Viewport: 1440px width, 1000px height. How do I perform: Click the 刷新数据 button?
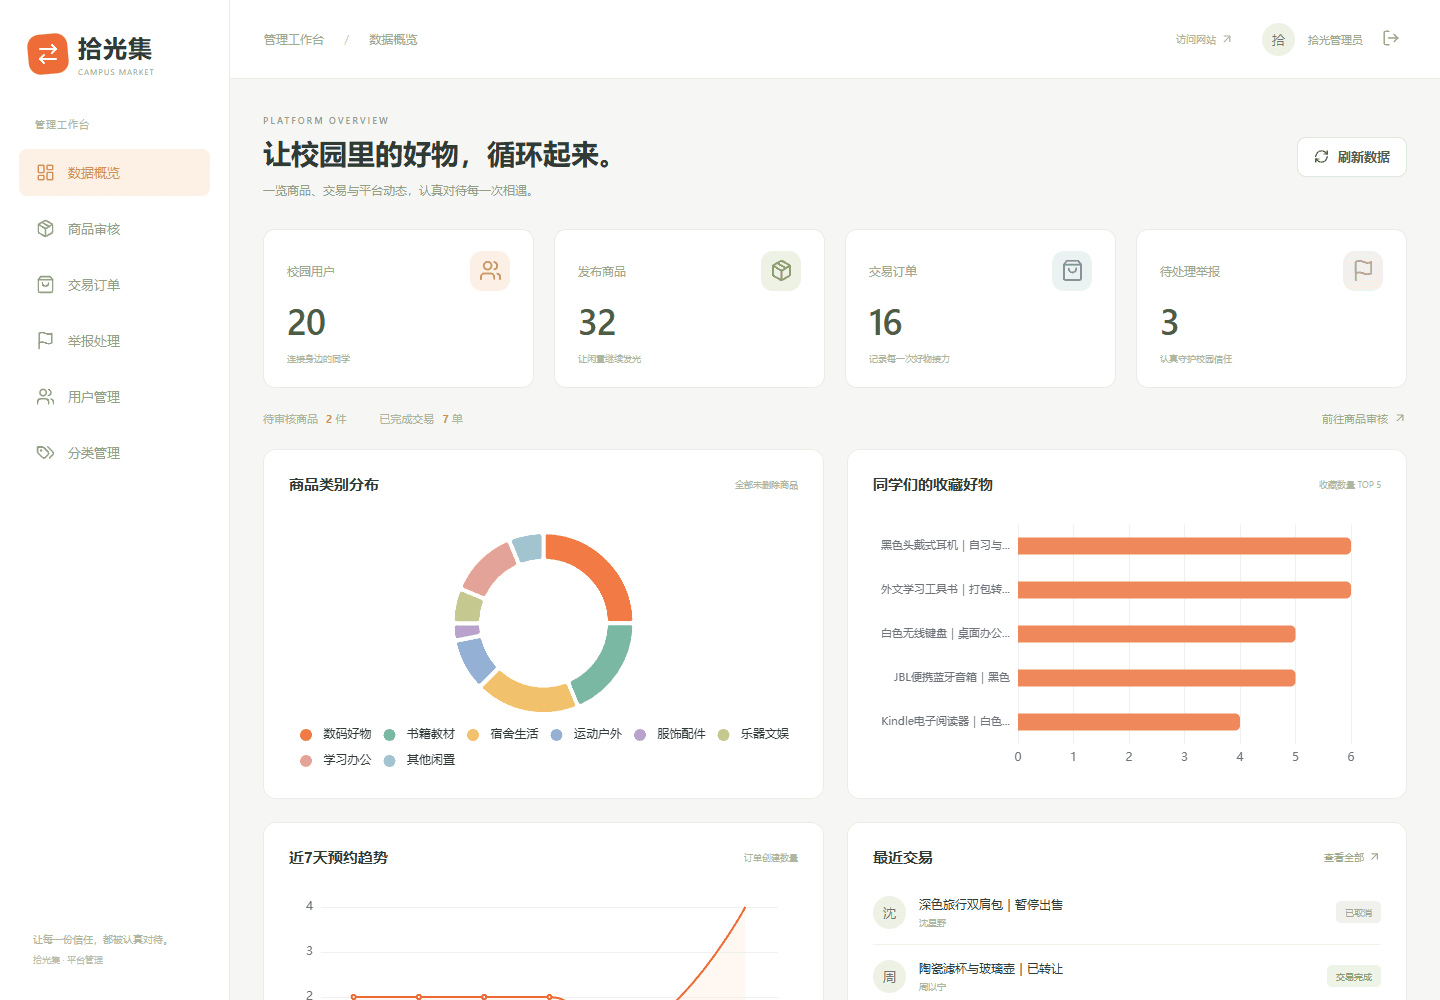(1351, 157)
